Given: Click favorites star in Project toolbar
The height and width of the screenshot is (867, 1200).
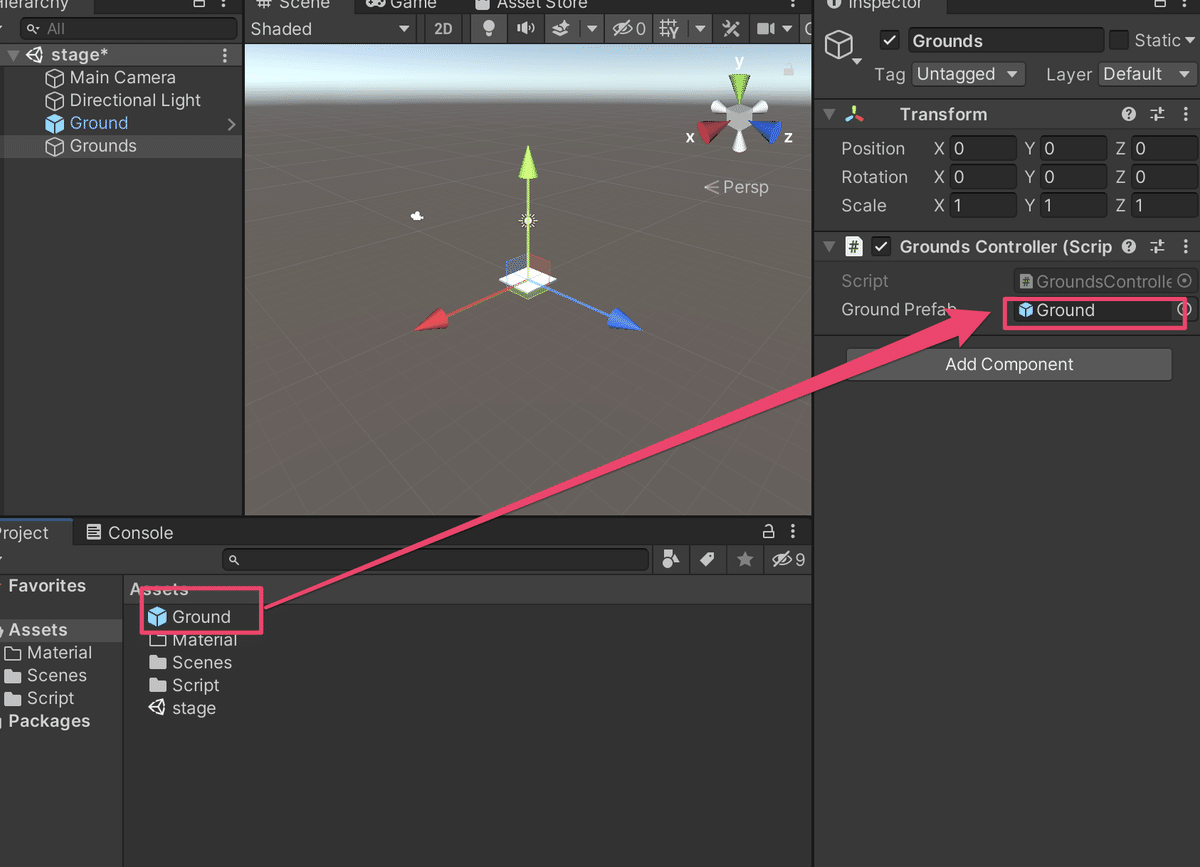Looking at the screenshot, I should 745,560.
